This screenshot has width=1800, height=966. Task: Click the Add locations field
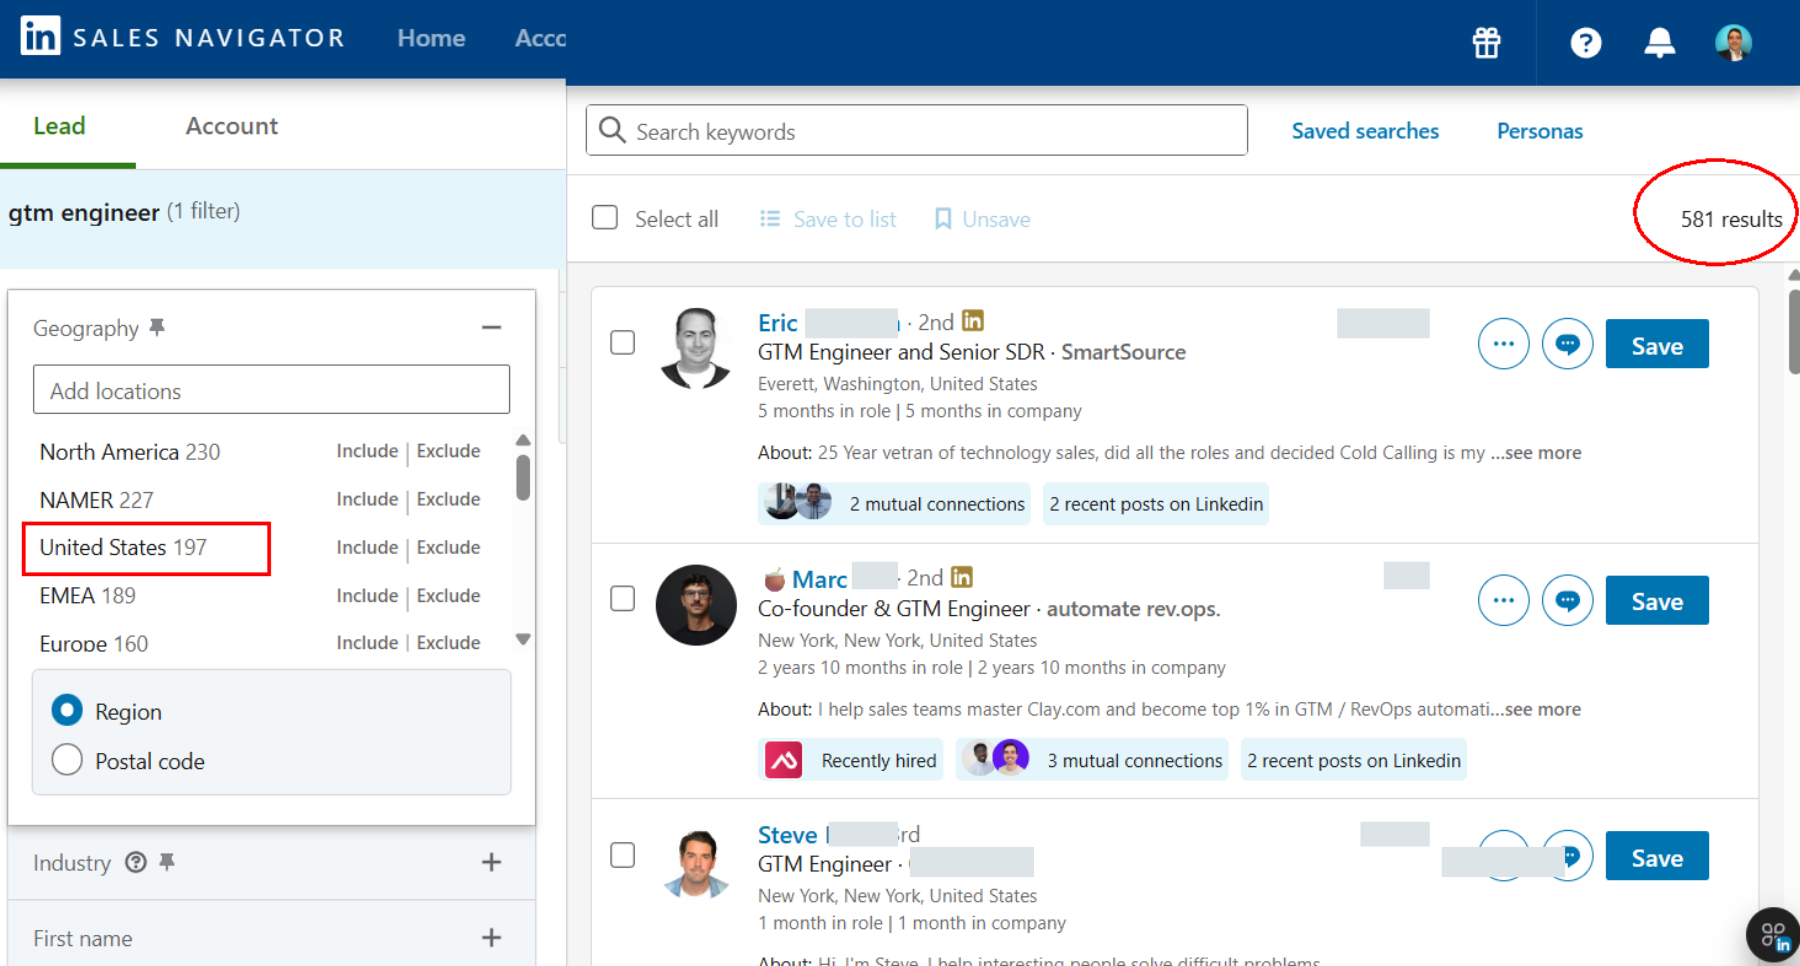tap(271, 390)
